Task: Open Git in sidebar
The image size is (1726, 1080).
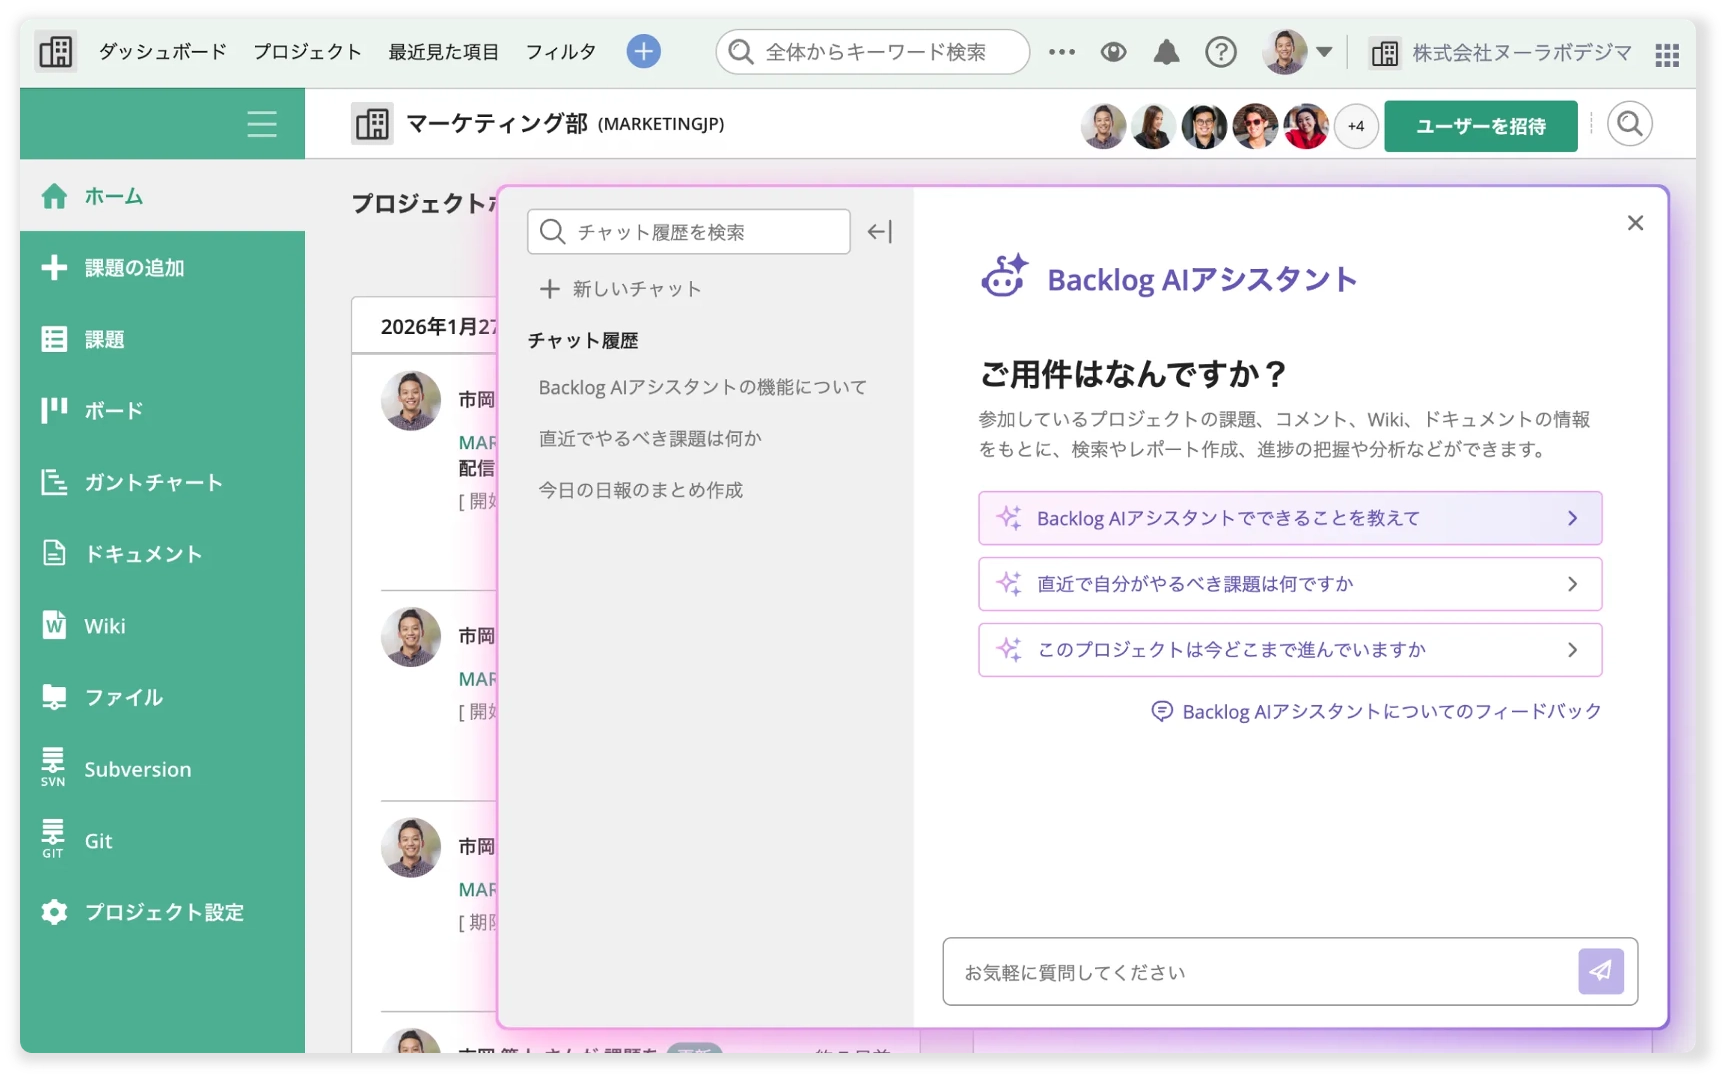Action: point(162,841)
